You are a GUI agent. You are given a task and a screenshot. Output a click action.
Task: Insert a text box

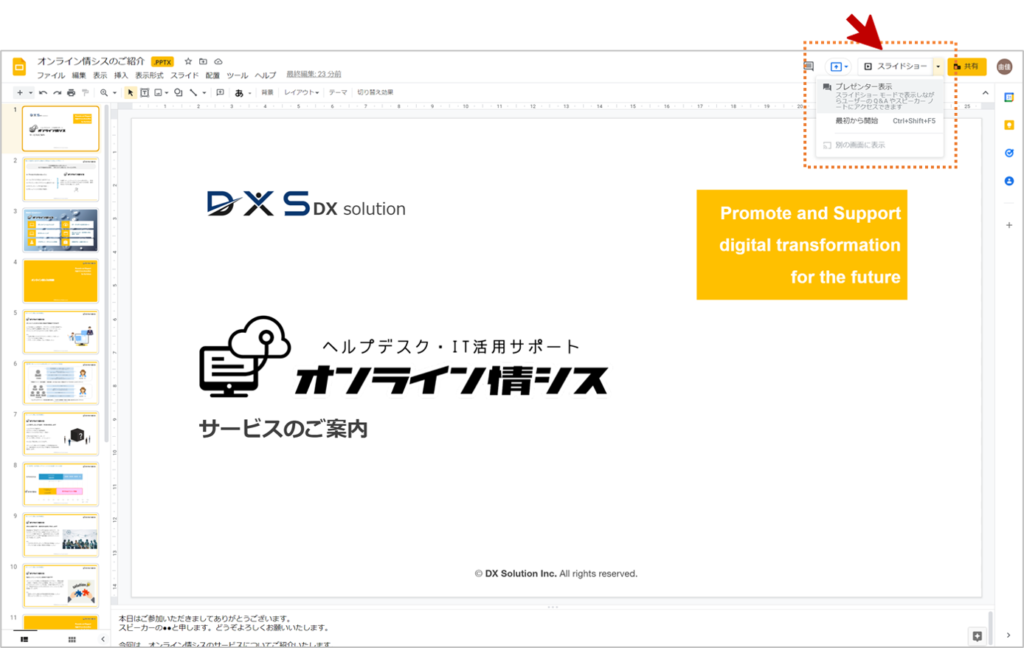tap(144, 93)
